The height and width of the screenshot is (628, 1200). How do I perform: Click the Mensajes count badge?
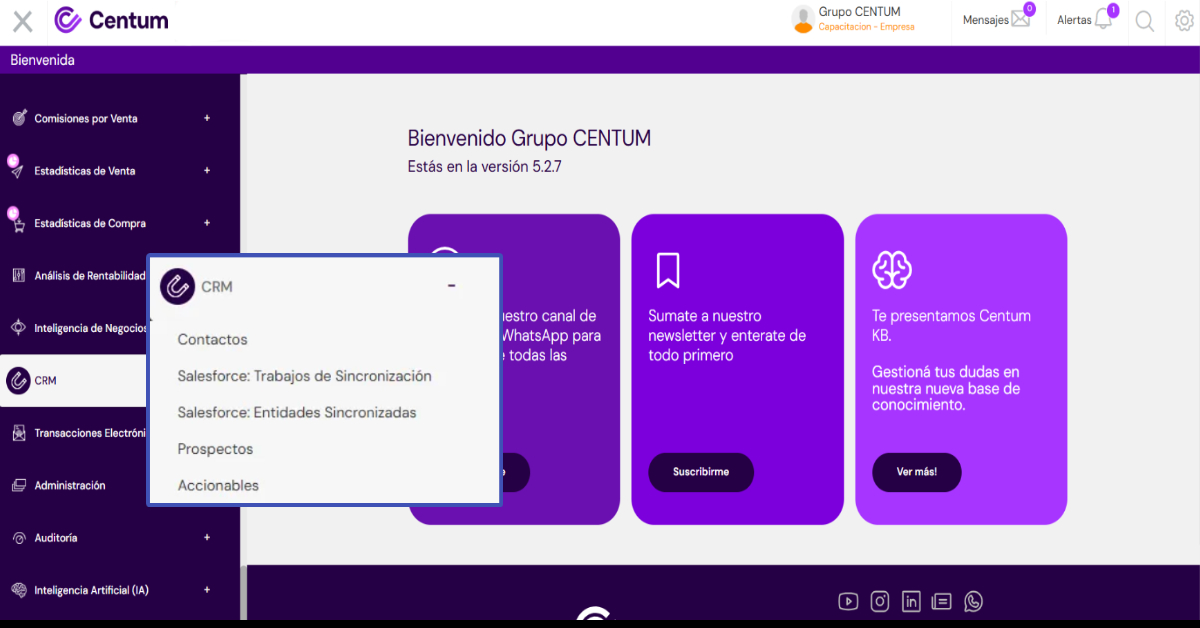(1029, 9)
